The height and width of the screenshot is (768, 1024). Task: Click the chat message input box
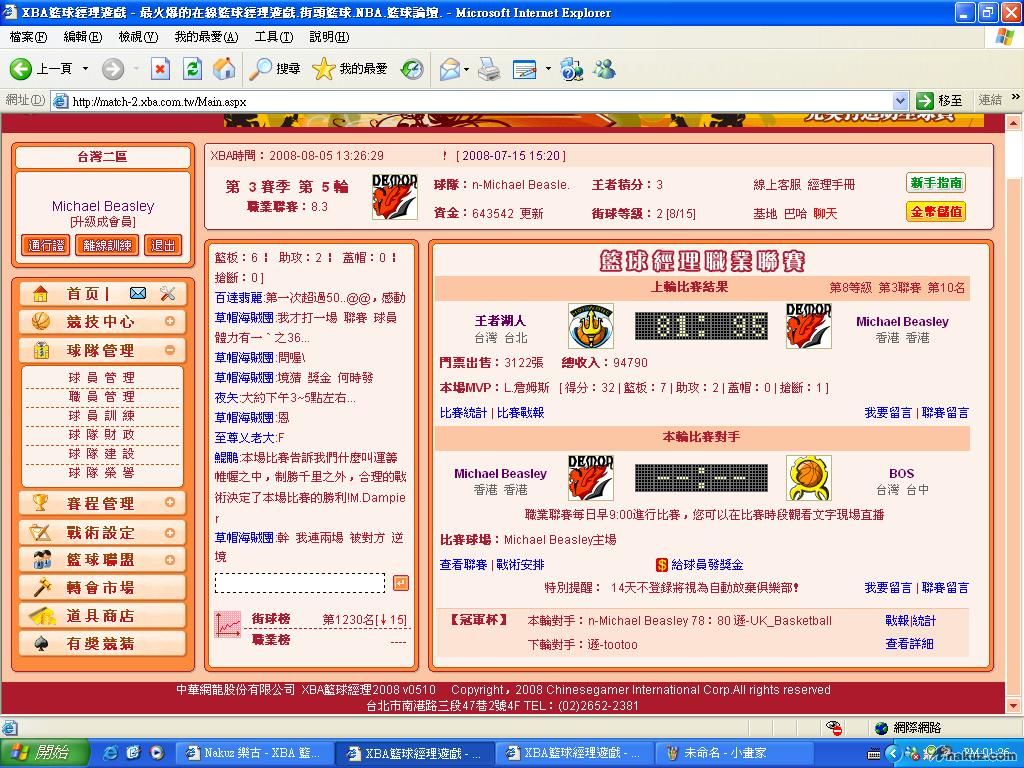click(300, 583)
